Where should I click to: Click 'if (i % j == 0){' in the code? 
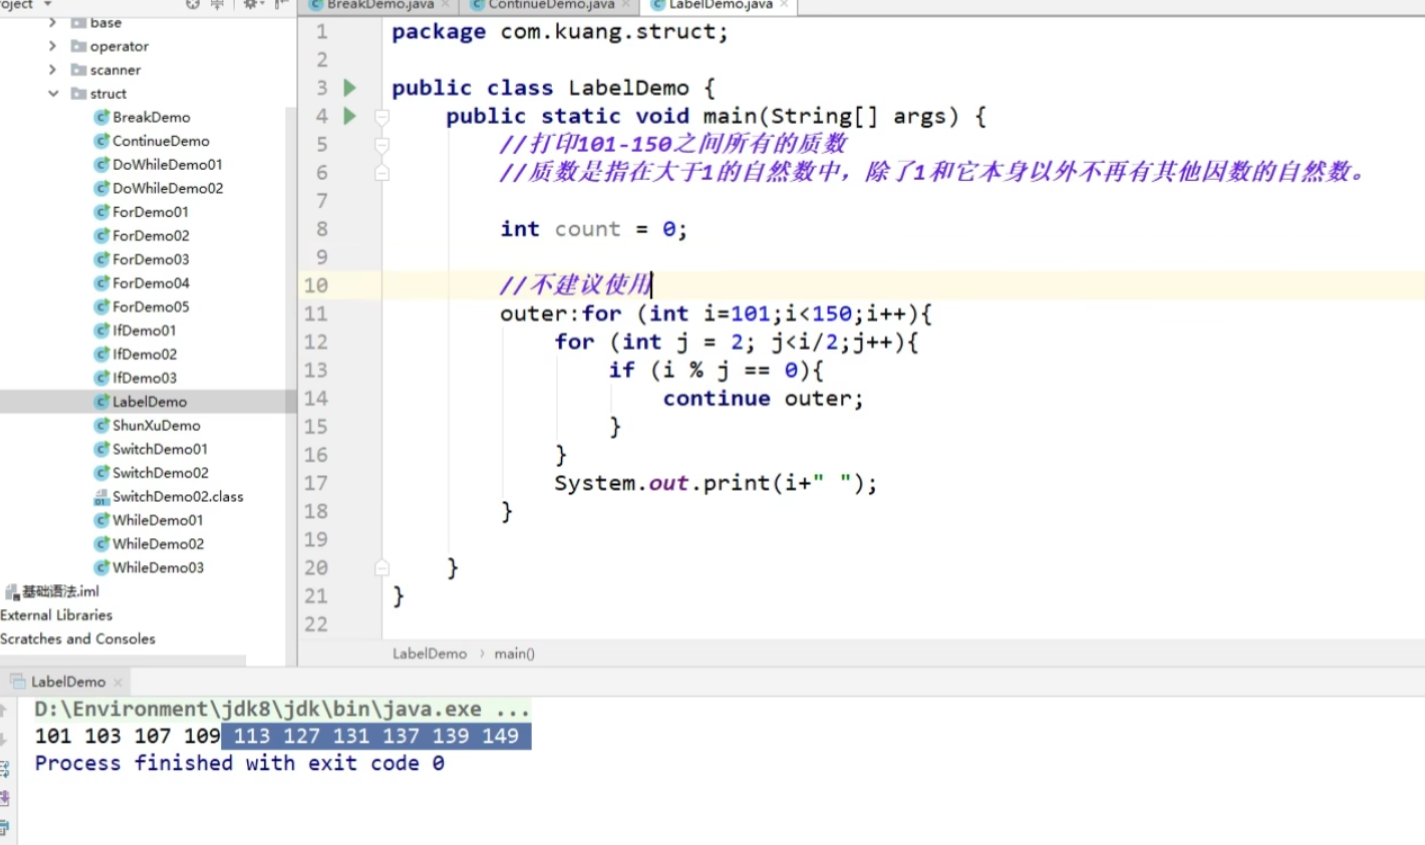click(x=716, y=370)
